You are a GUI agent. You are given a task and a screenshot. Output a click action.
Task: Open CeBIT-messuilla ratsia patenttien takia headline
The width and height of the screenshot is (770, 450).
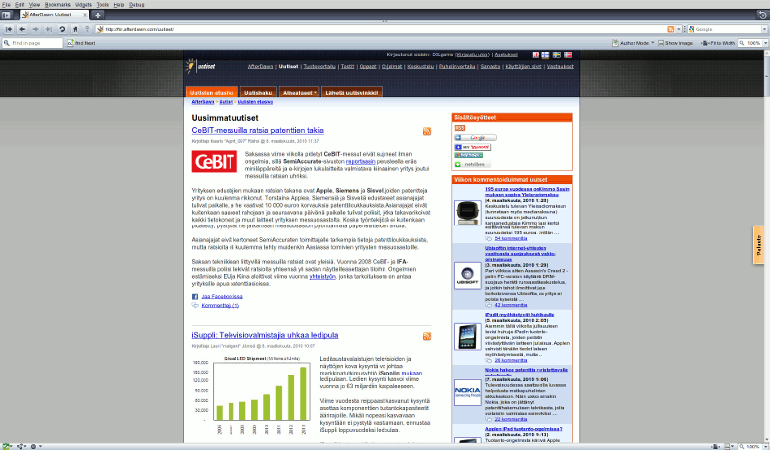point(257,130)
